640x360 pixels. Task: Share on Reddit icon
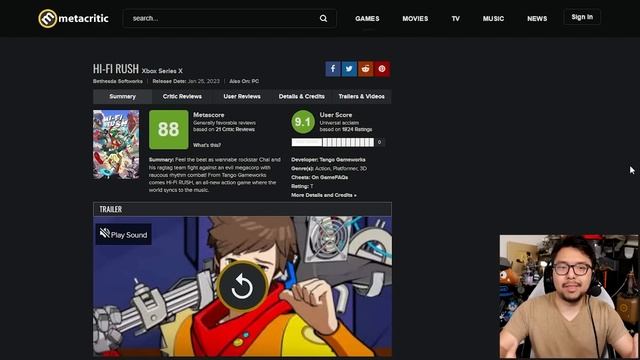coord(365,69)
